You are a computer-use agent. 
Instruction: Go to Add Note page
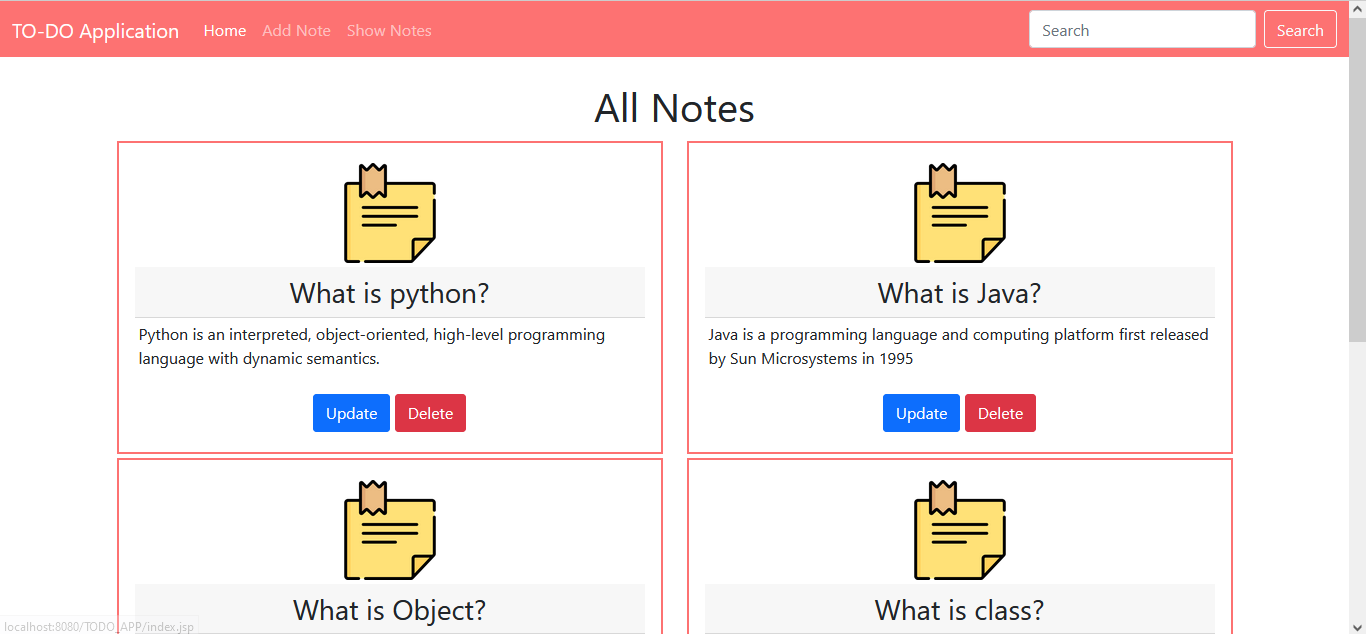pos(296,31)
